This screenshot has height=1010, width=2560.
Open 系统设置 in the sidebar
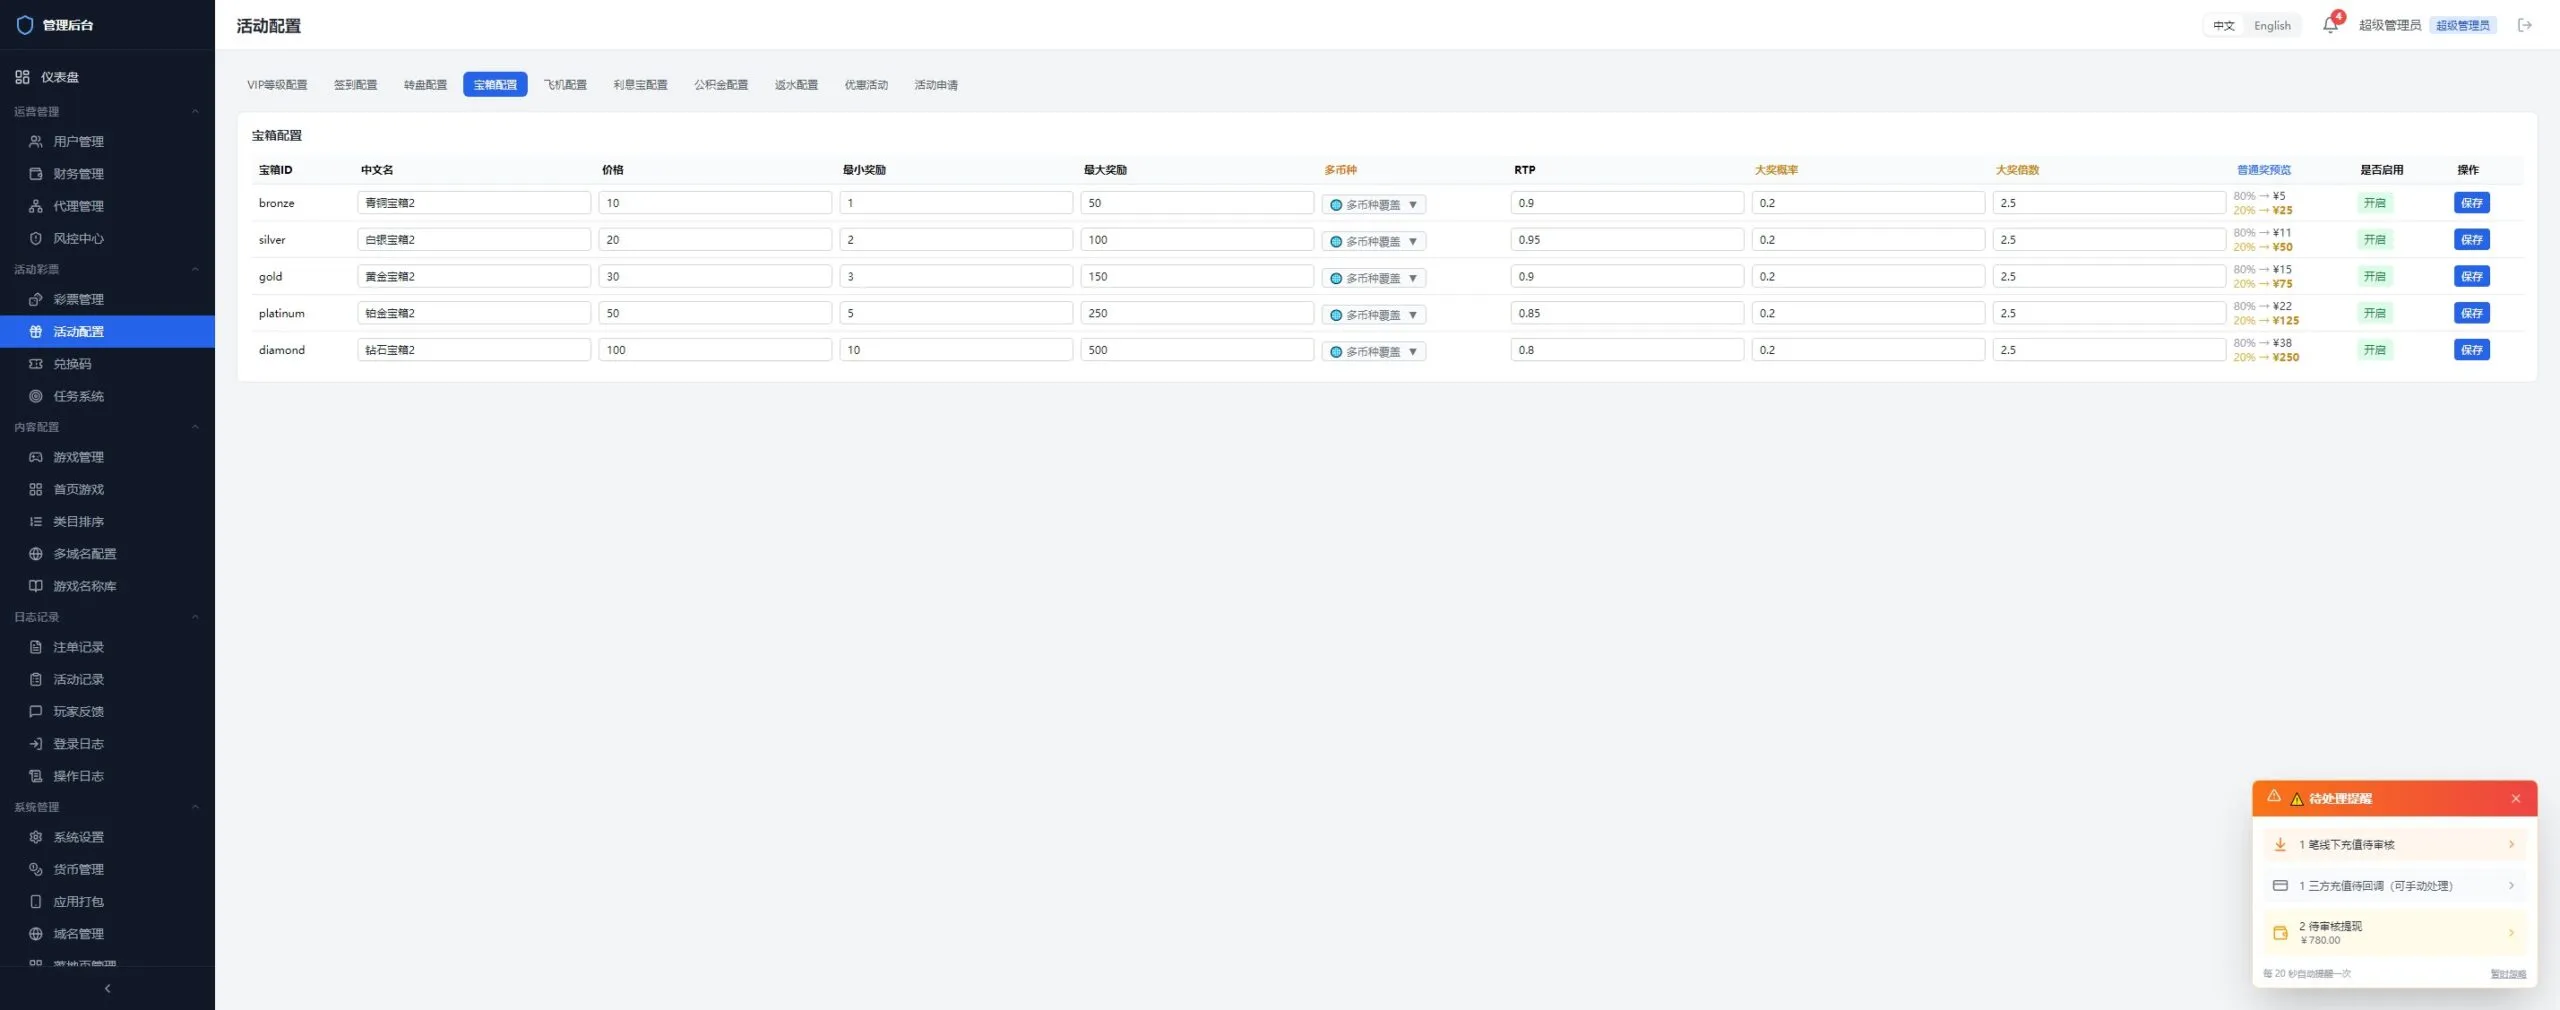[x=107, y=837]
